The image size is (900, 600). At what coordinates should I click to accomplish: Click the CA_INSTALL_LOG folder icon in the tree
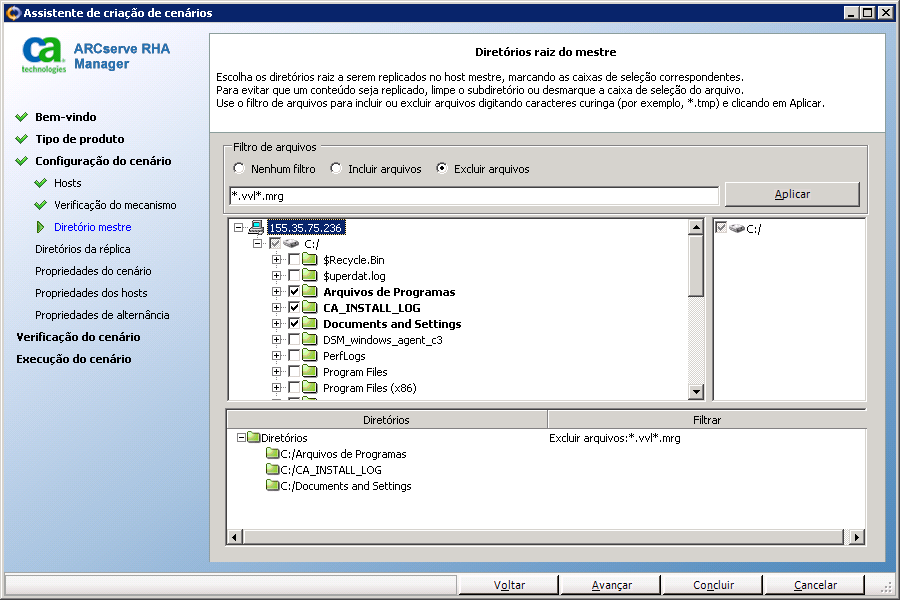(310, 308)
